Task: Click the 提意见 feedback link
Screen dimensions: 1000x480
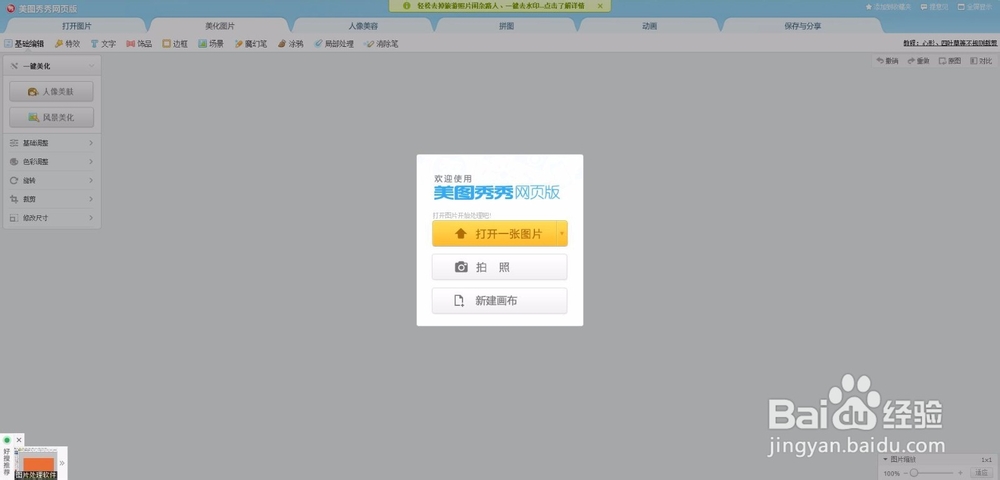Action: coord(934,7)
